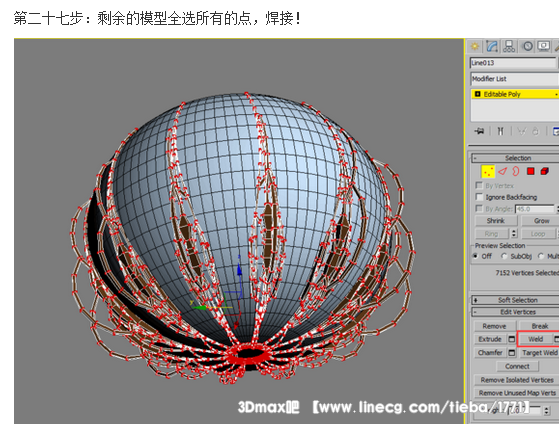The image size is (559, 424).
Task: Click the Extrude button
Action: [490, 339]
